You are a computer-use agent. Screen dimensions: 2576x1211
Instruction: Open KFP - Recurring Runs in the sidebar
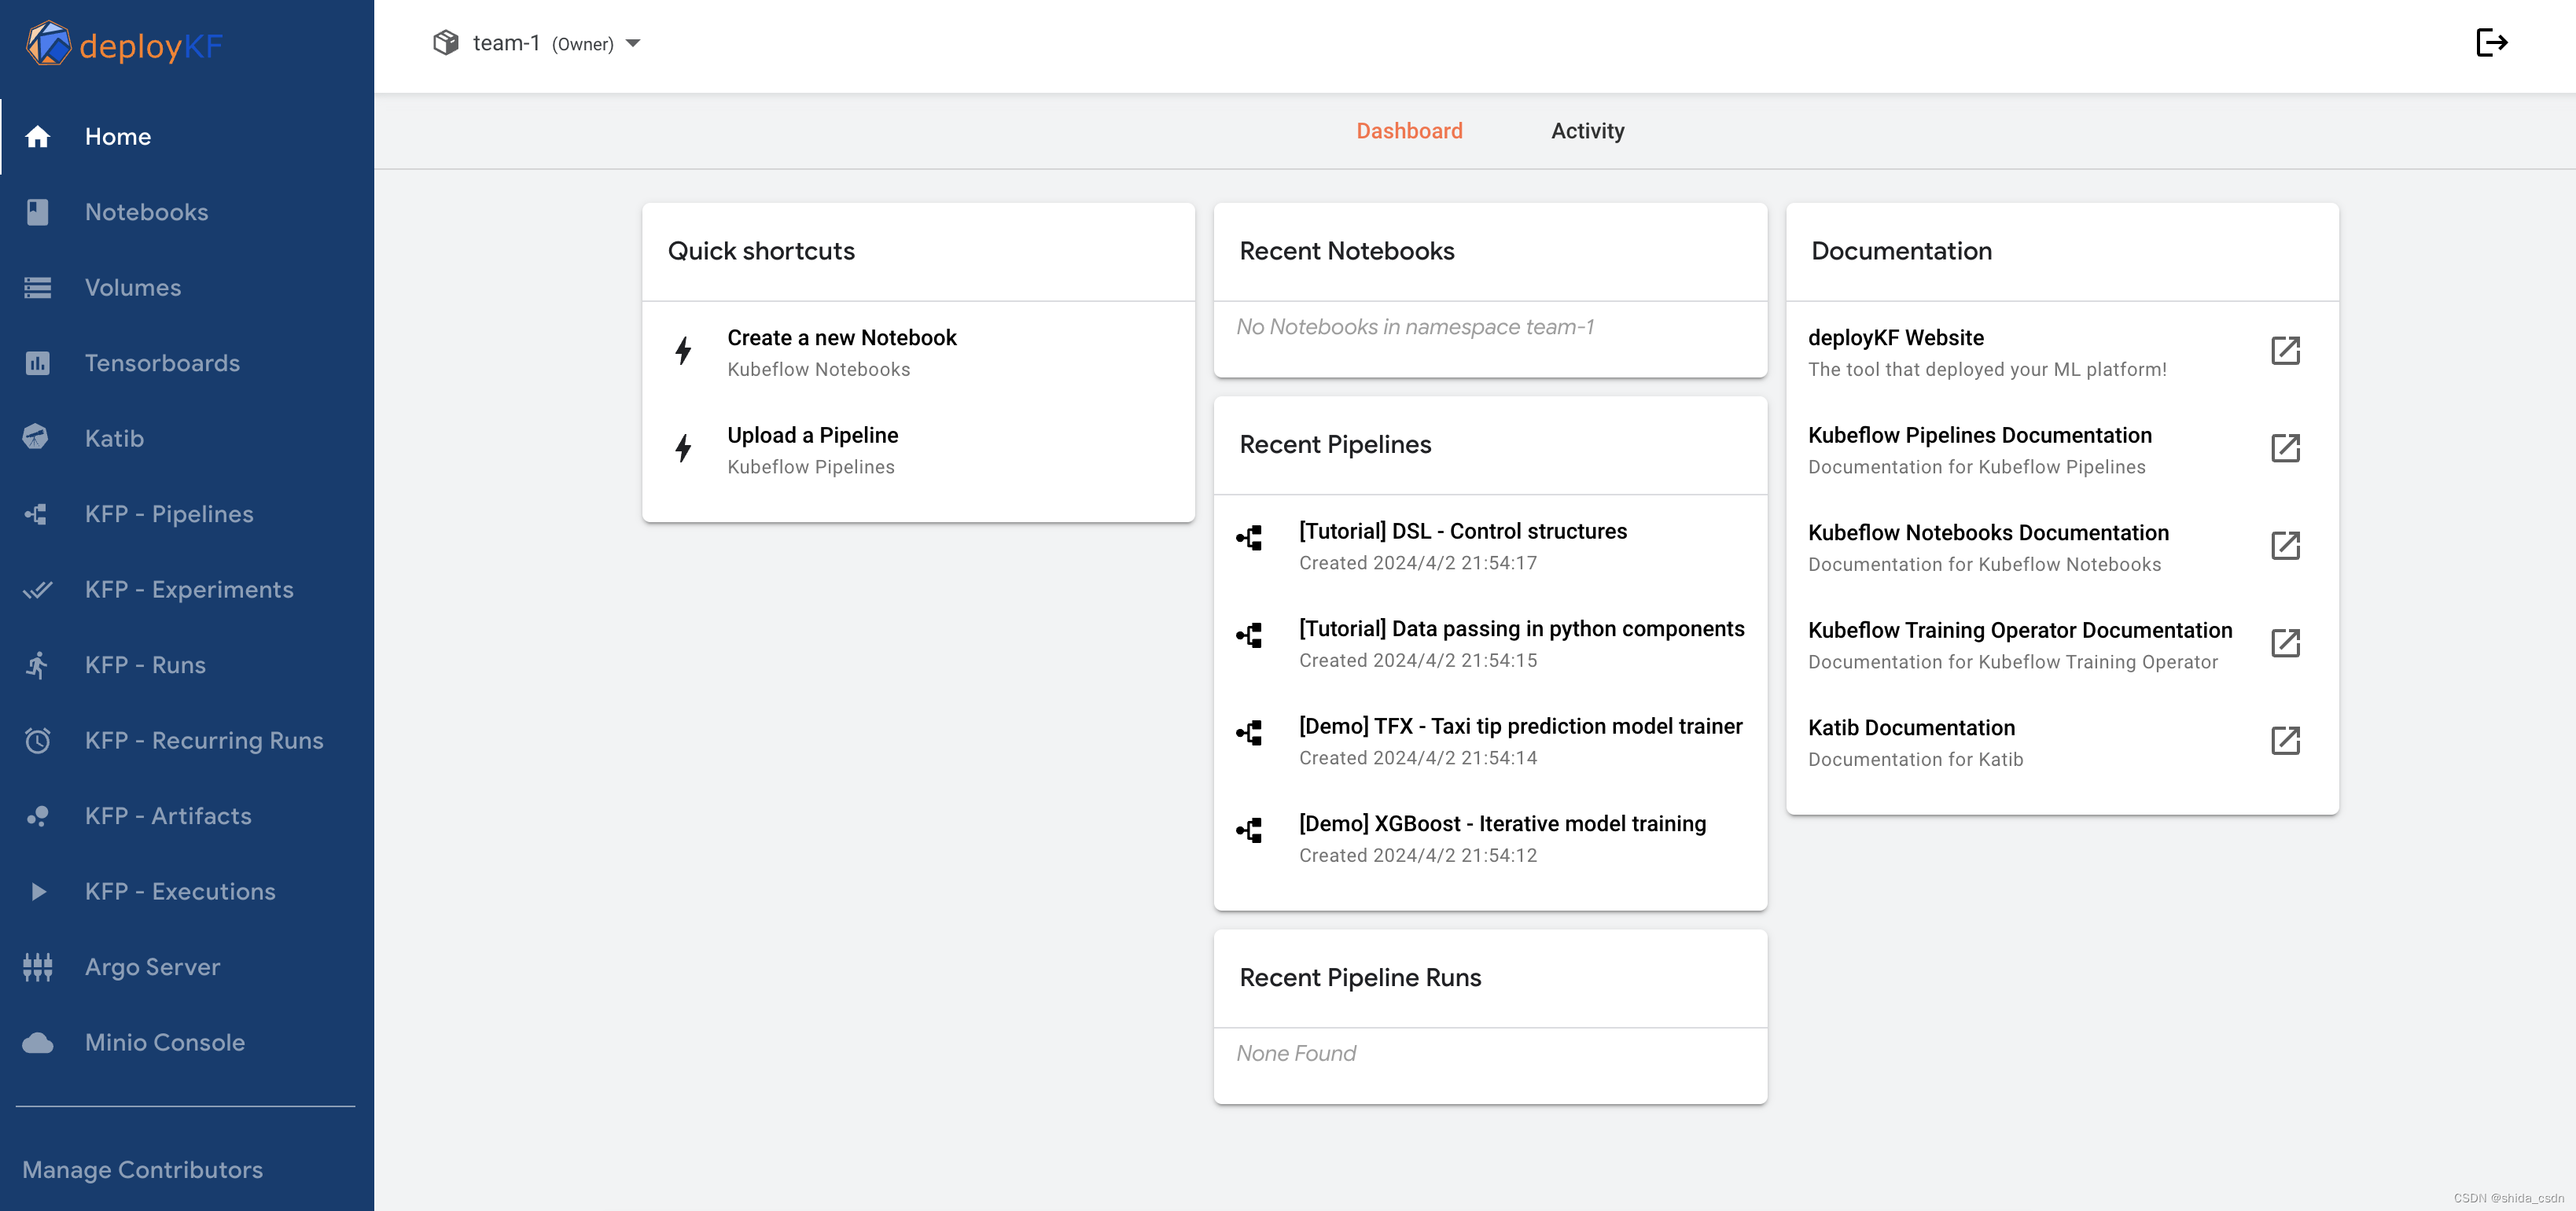tap(187, 741)
